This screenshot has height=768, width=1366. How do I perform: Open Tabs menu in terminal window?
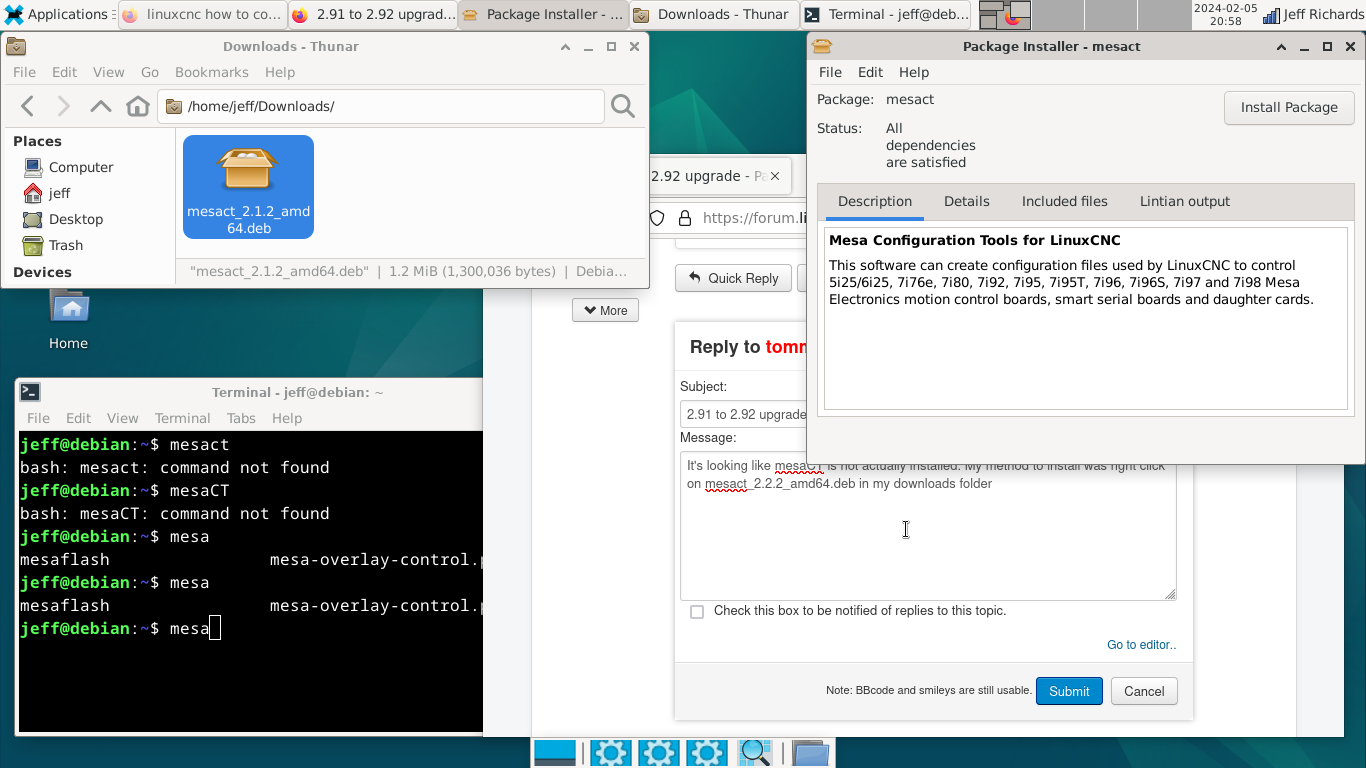pos(241,418)
